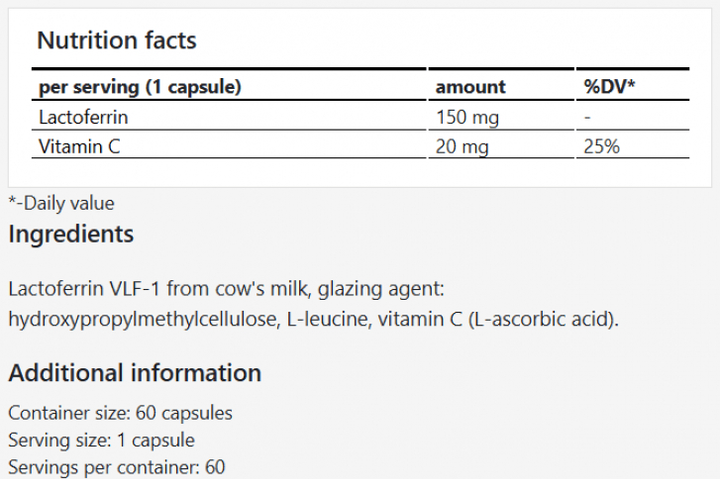Viewport: 720px width, 479px height.
Task: Click the L-leucine ingredient text
Action: pos(319,320)
